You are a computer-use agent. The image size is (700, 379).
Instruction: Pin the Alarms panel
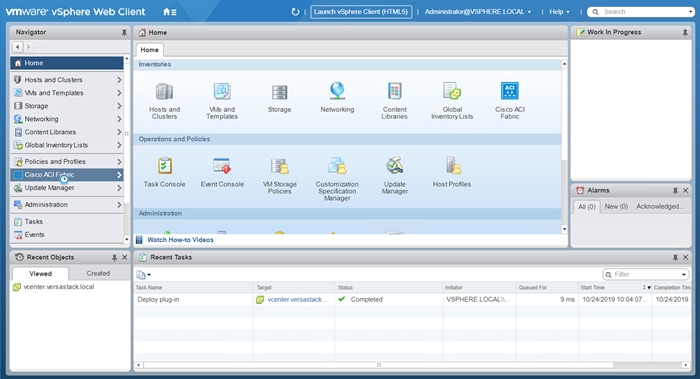[x=675, y=191]
